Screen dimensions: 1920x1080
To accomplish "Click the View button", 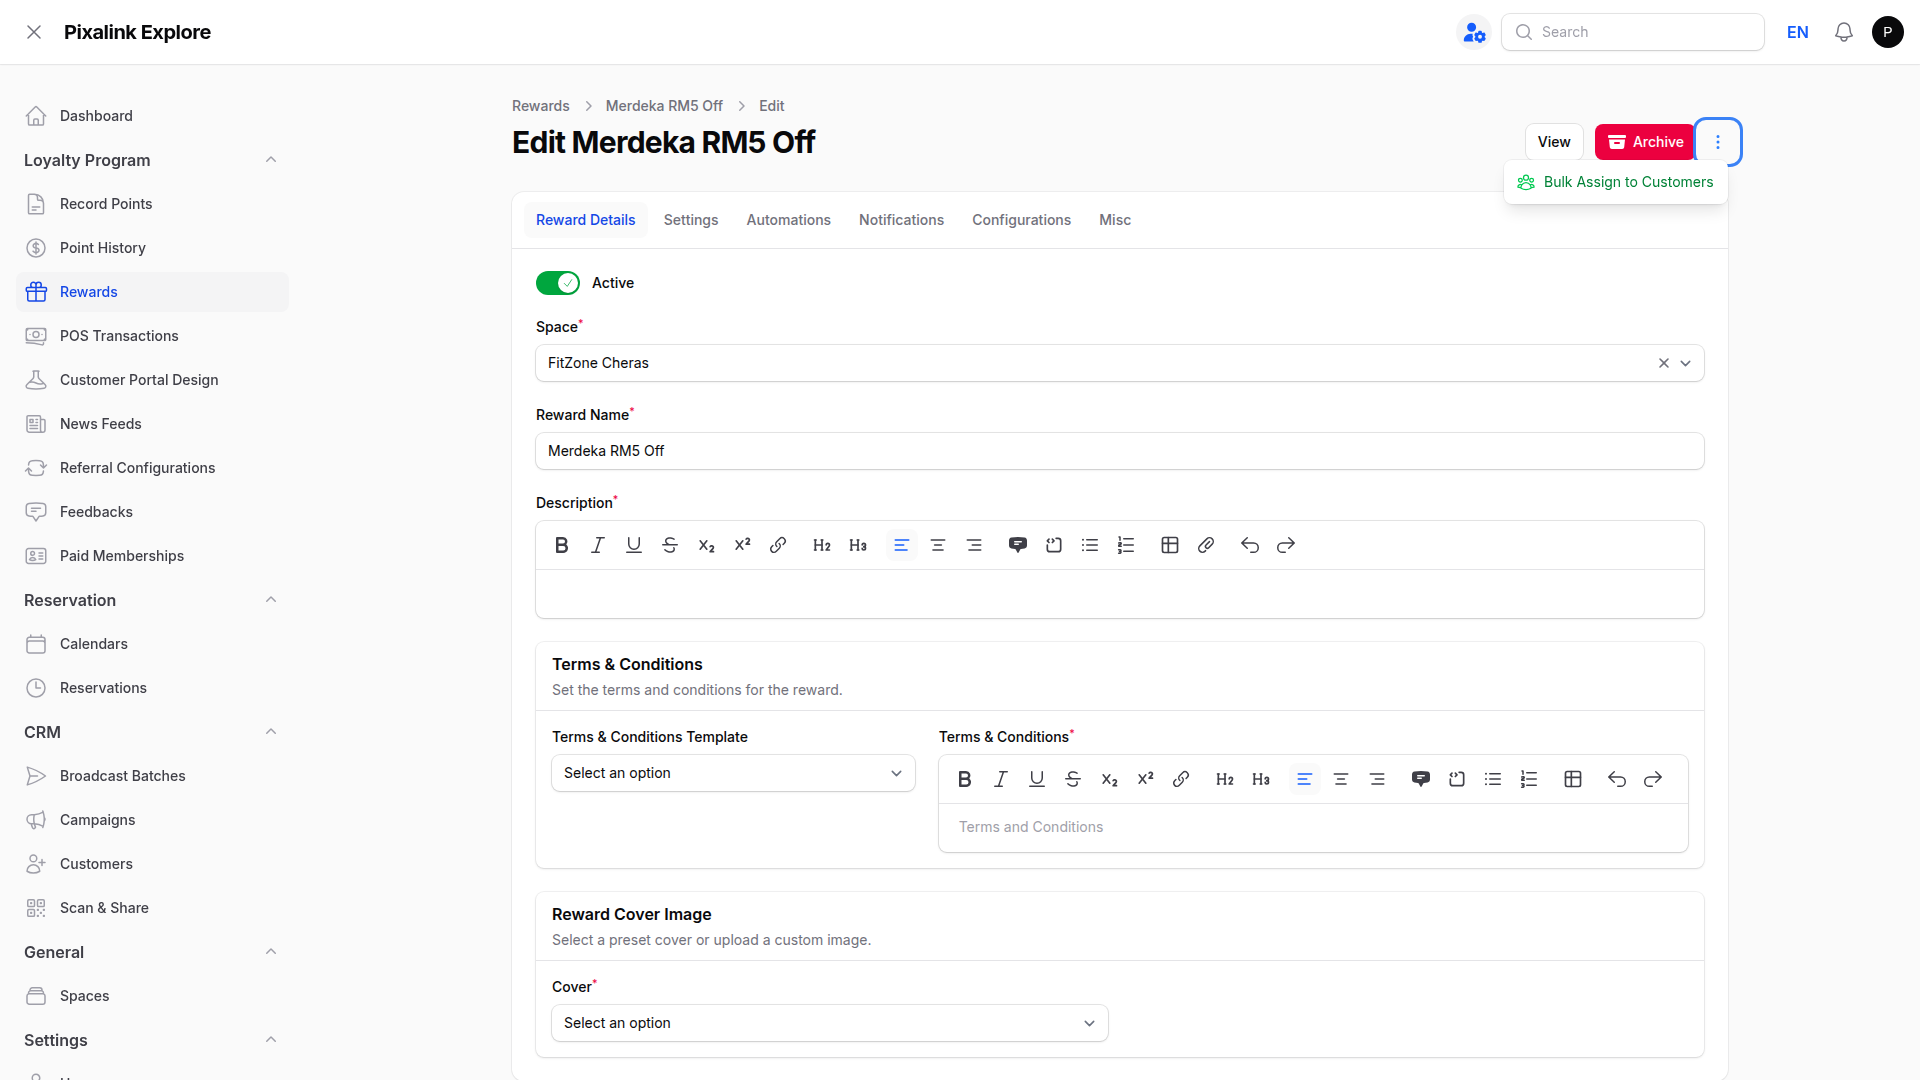I will tap(1554, 142).
